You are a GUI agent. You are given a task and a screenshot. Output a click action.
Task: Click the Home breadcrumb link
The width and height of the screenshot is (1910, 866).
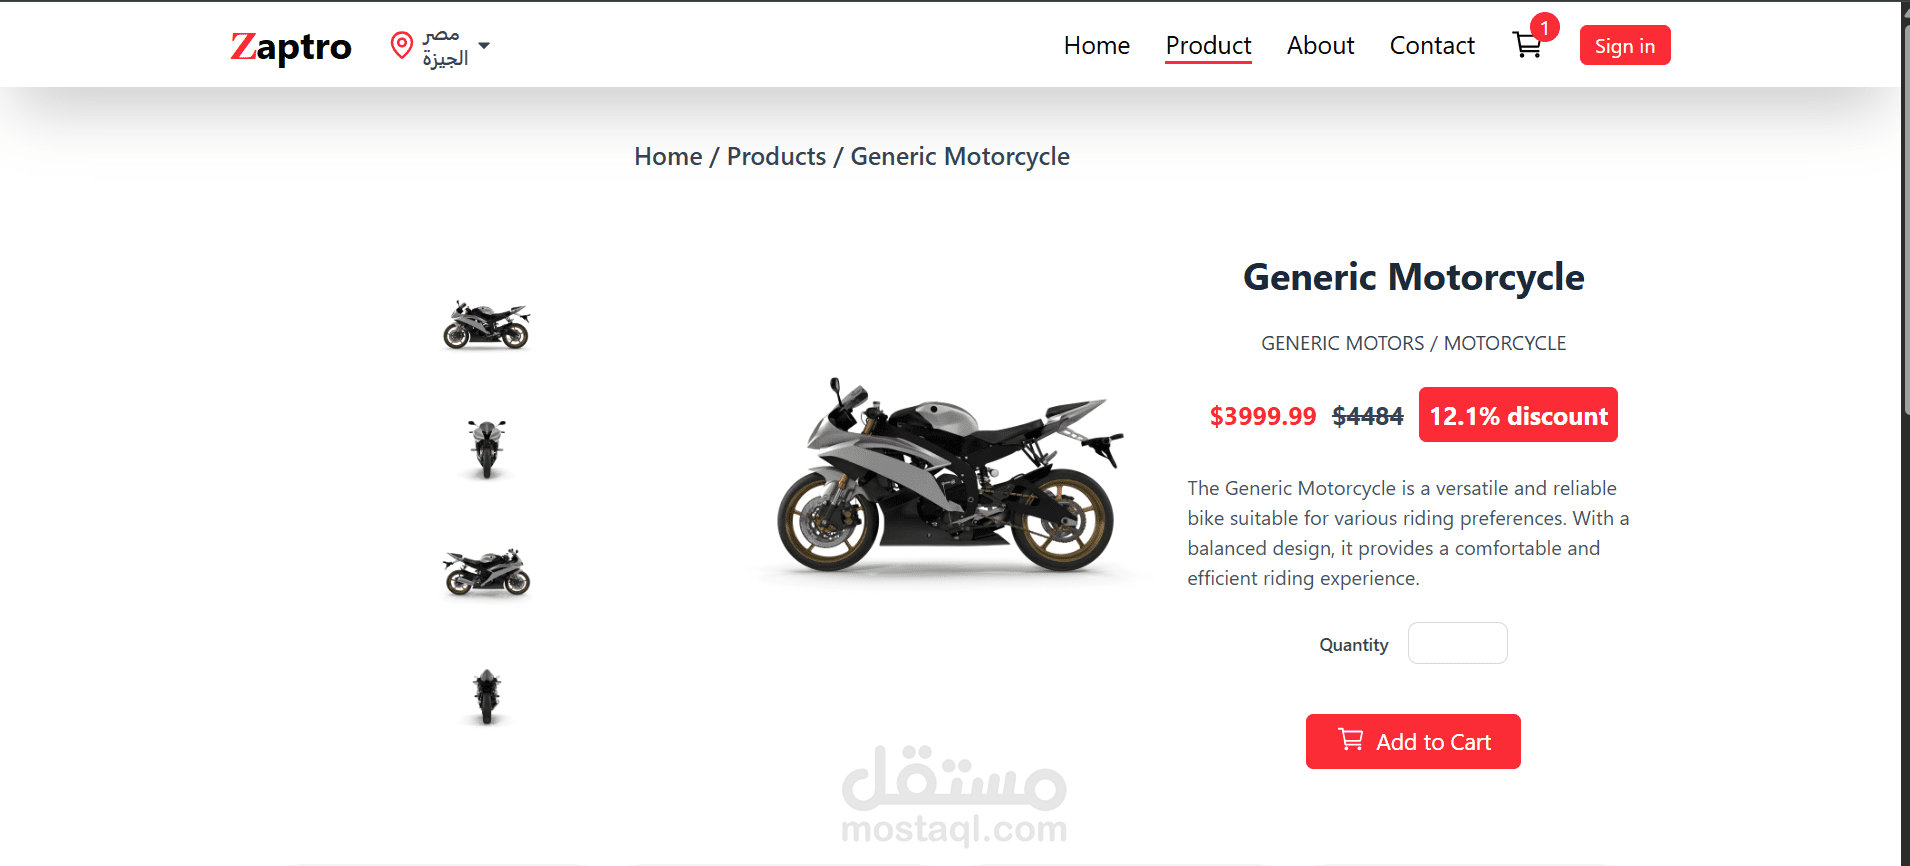click(668, 156)
